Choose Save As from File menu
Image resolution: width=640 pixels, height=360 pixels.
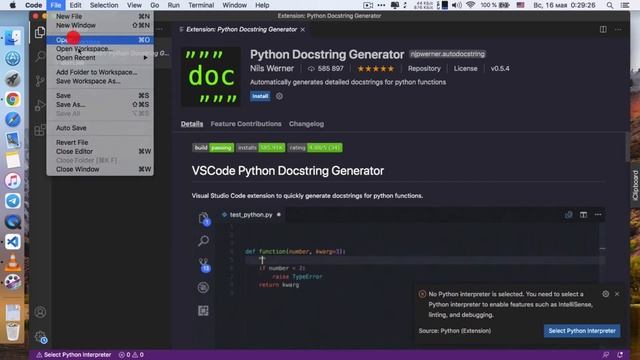click(x=100, y=104)
